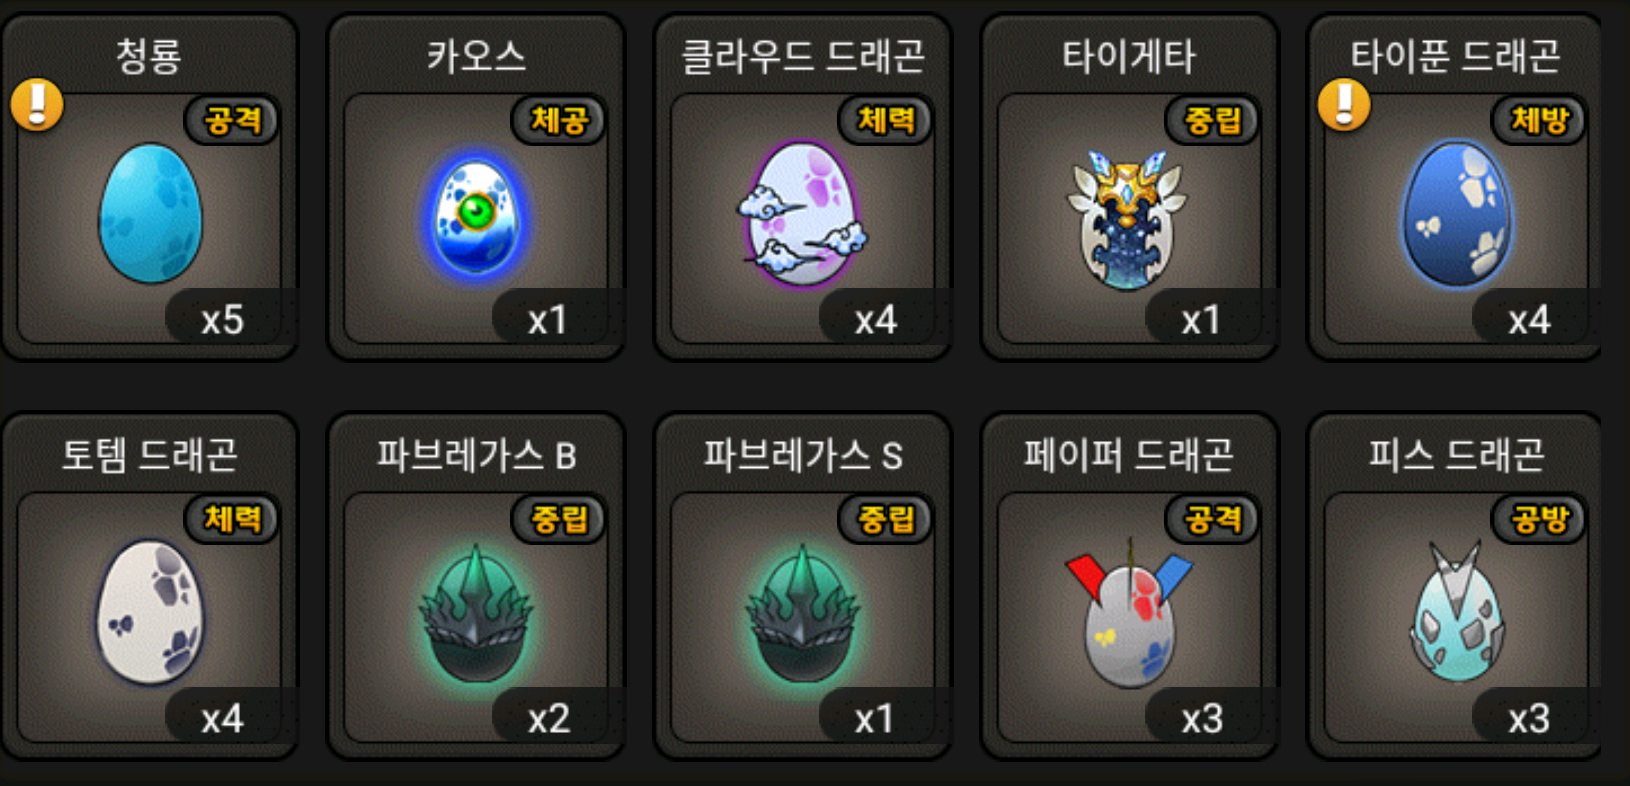This screenshot has height=786, width=1630.
Task: Click the 중립 tag on 타이게타 card
Action: pos(1212,121)
